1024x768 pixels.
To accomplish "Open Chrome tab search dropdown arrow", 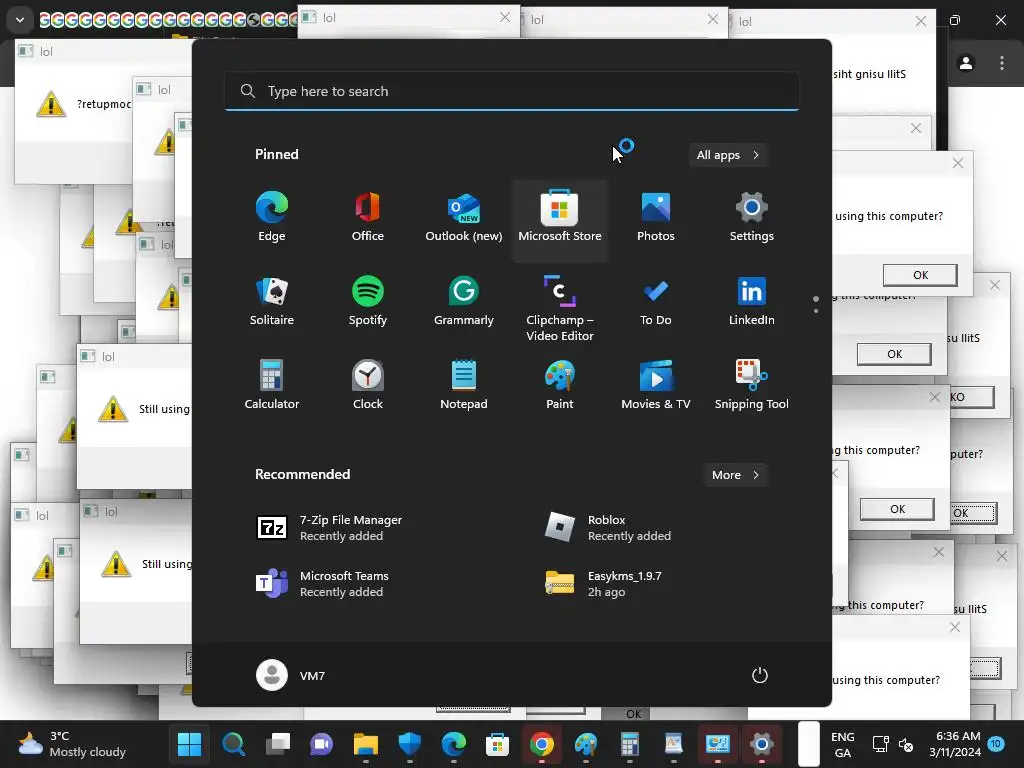I will 20,20.
